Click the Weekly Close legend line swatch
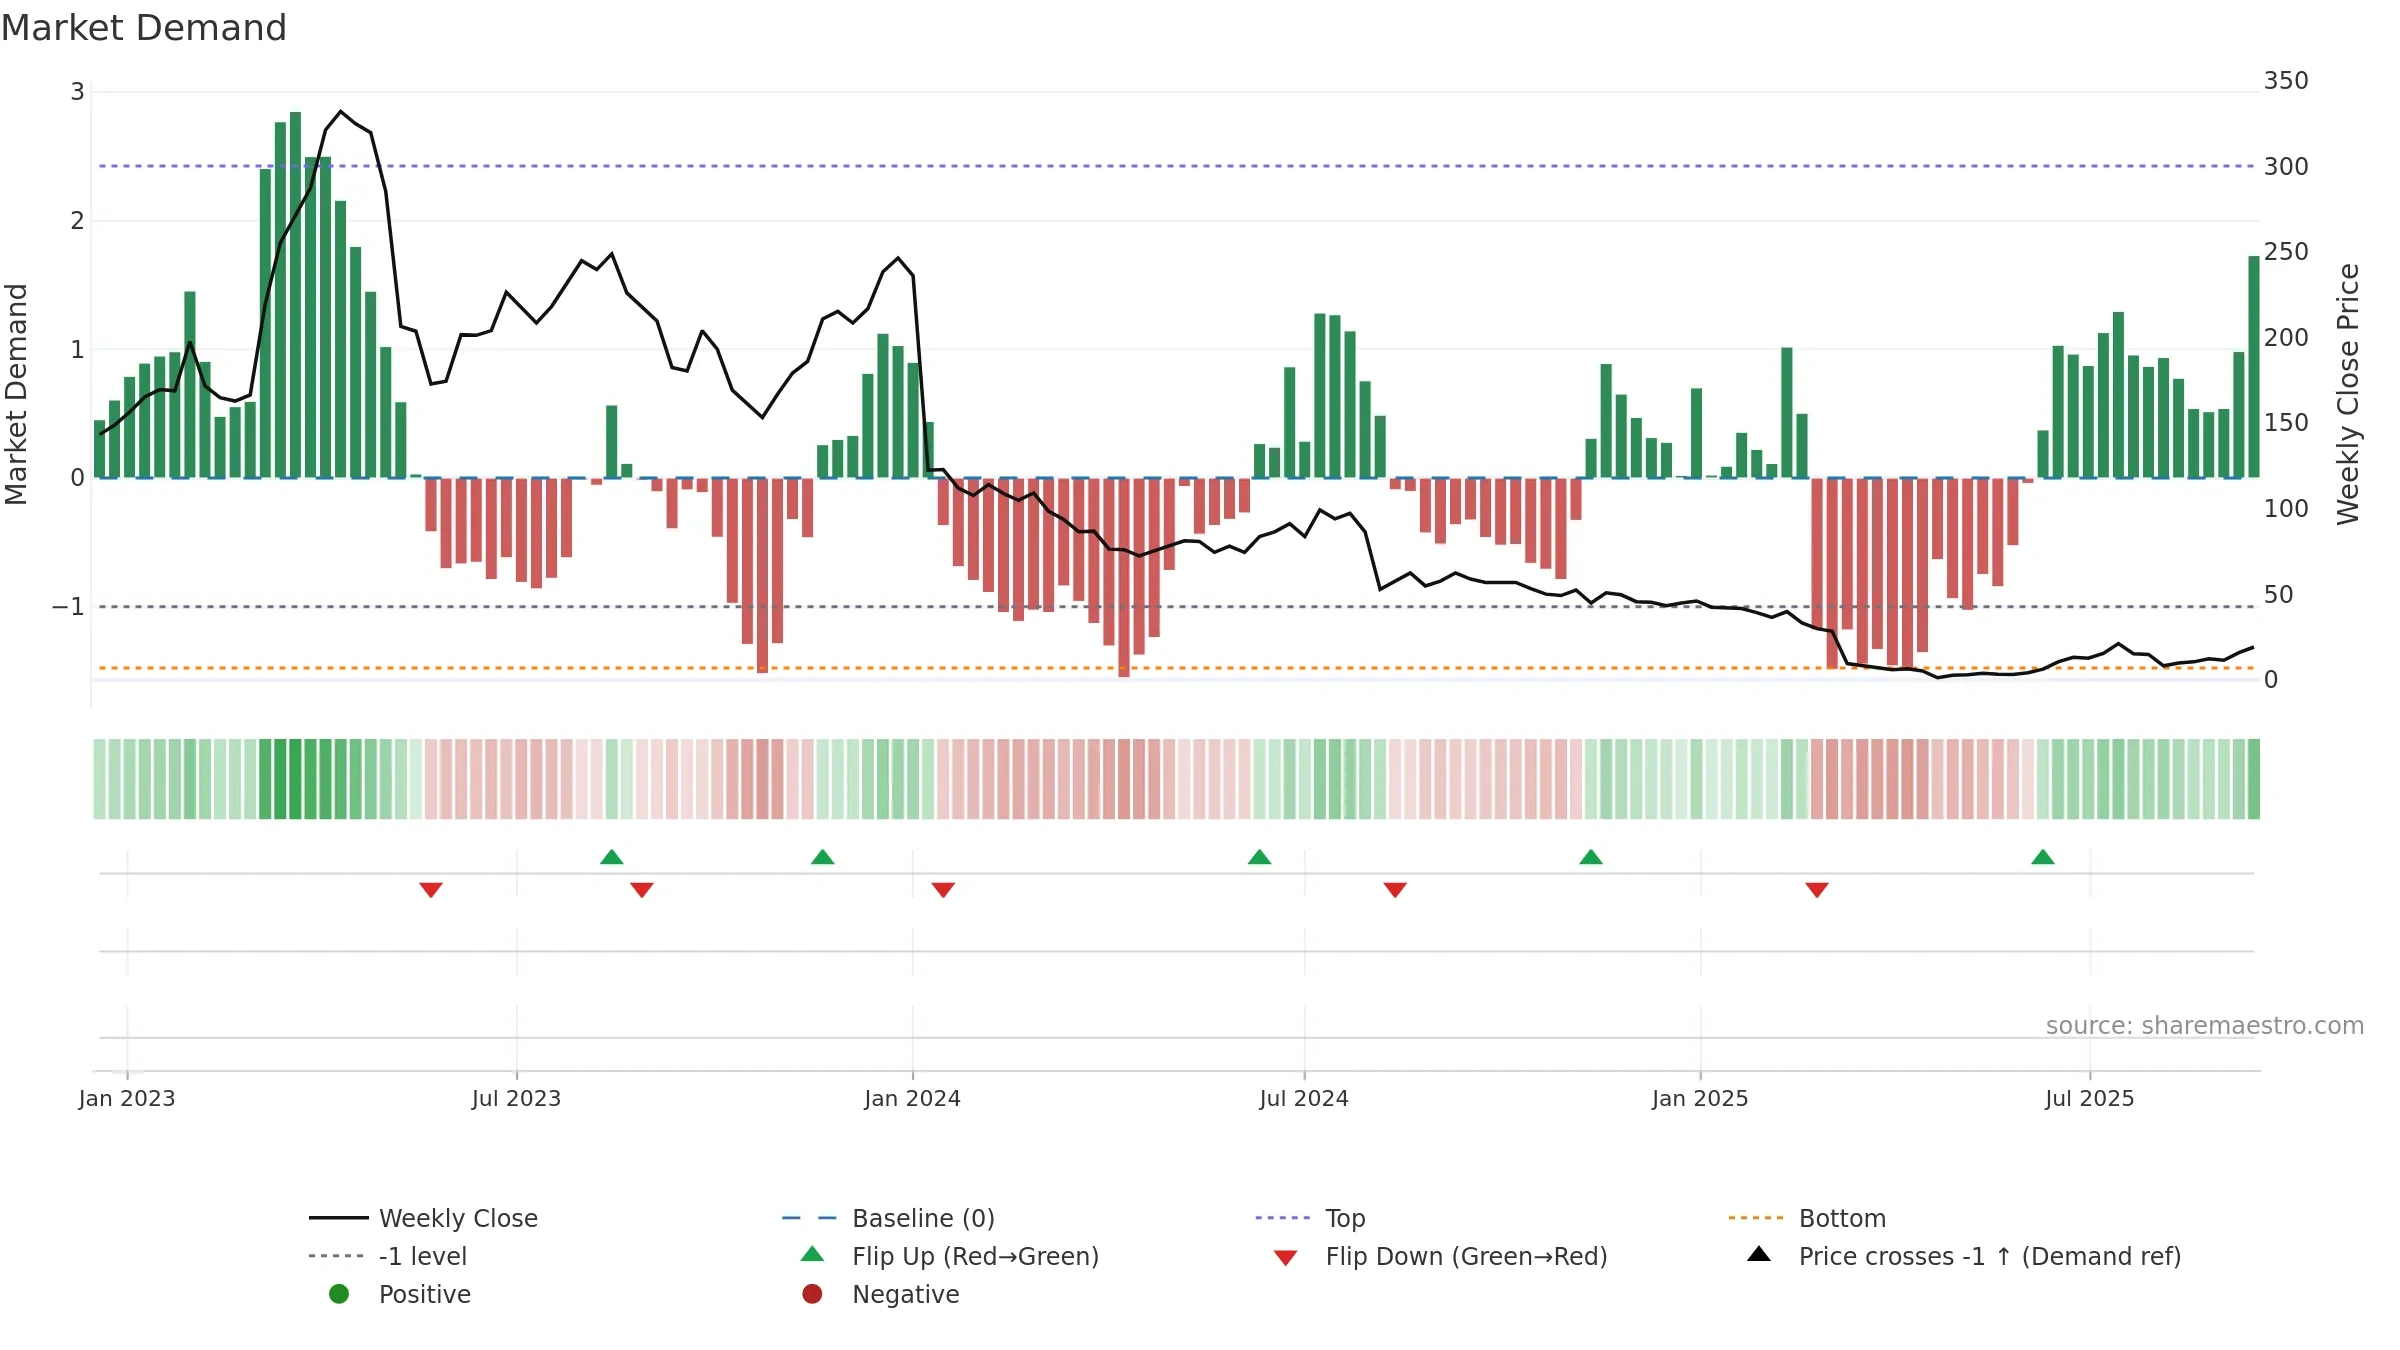This screenshot has width=2400, height=1350. coord(338,1218)
